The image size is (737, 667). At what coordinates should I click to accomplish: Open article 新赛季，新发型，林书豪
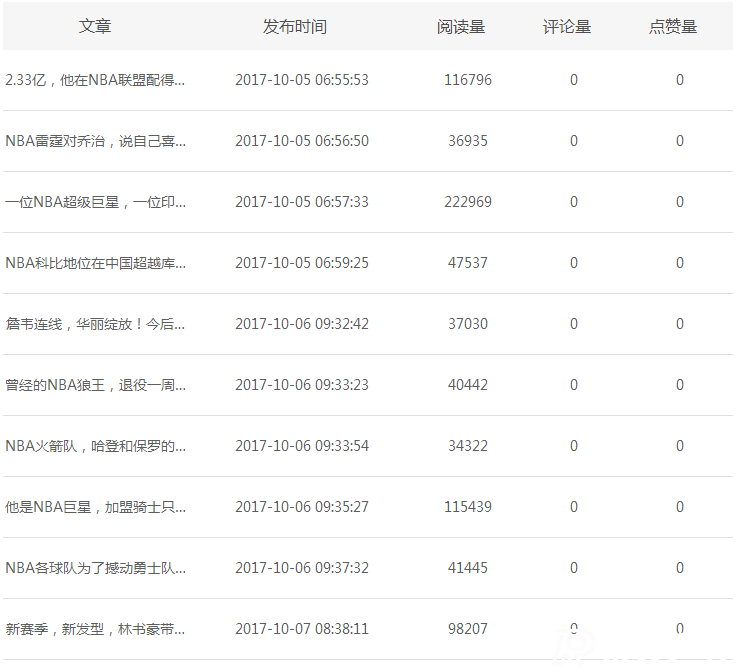pos(95,629)
